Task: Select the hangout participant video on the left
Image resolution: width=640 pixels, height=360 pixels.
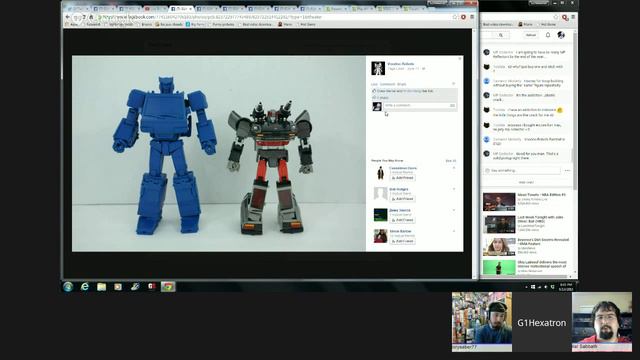Action: pos(482,322)
